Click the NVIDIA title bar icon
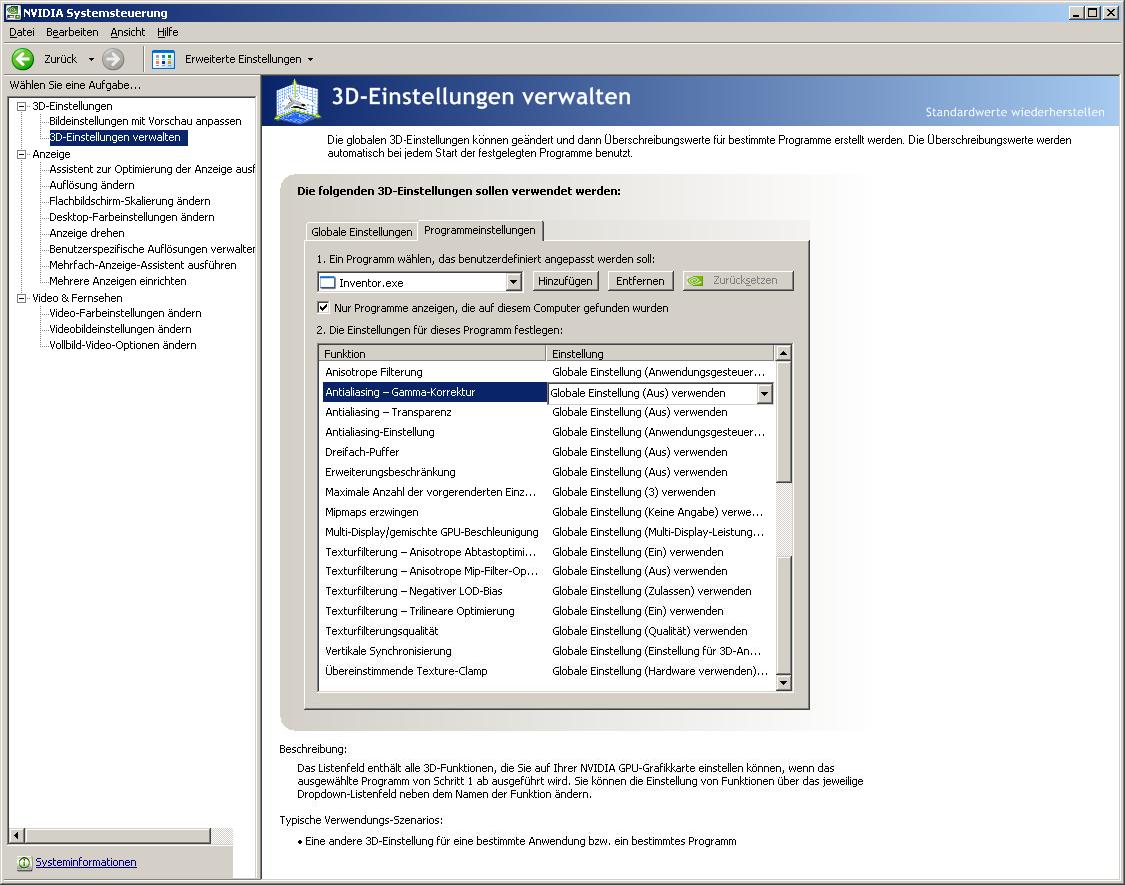 click(12, 12)
